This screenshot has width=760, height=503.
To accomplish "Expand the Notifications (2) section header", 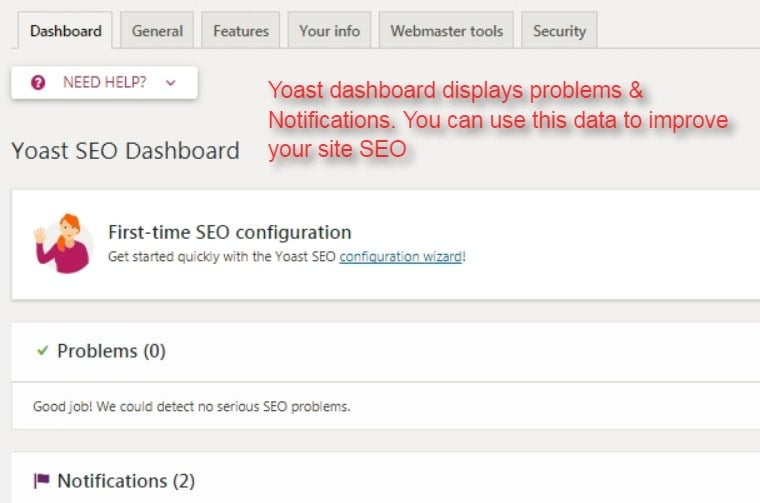I will [x=386, y=480].
